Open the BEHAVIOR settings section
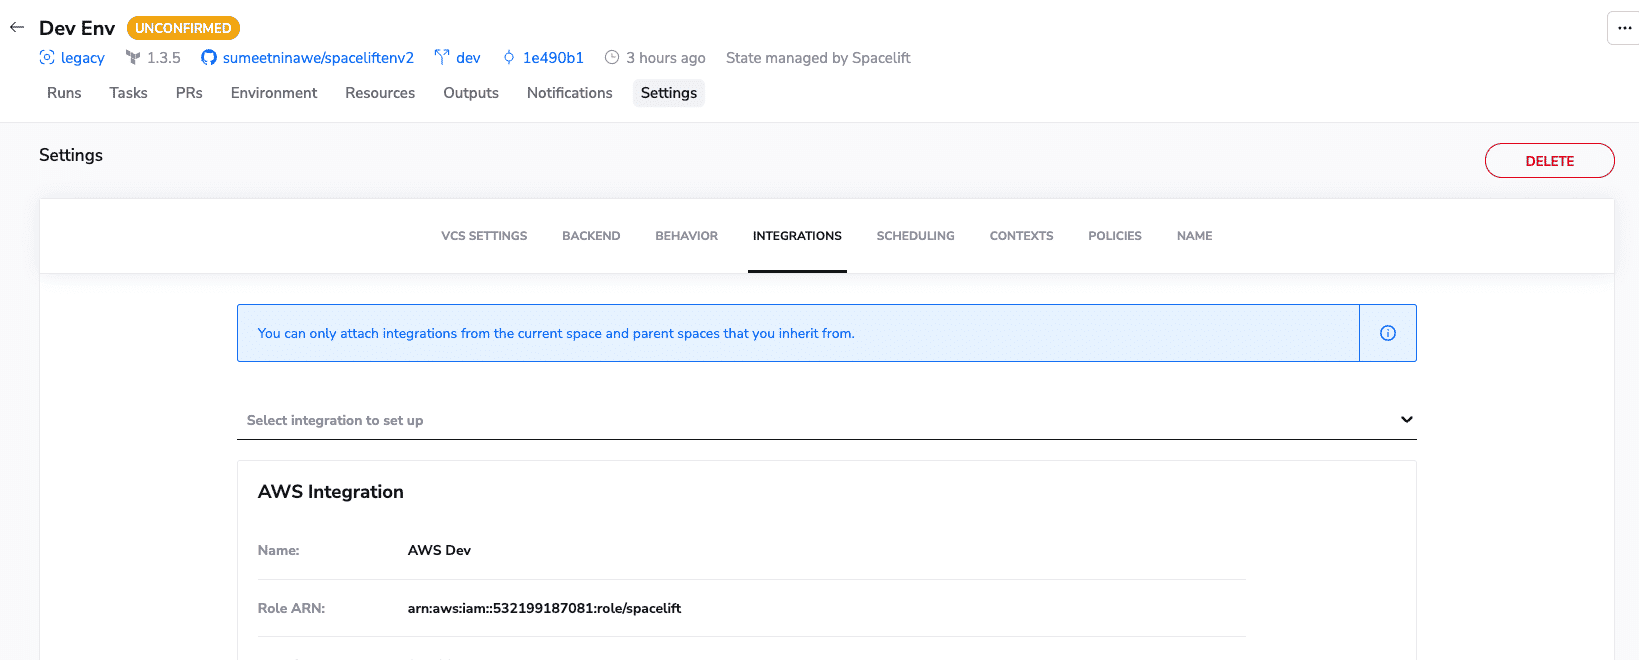The image size is (1639, 660). 687,236
